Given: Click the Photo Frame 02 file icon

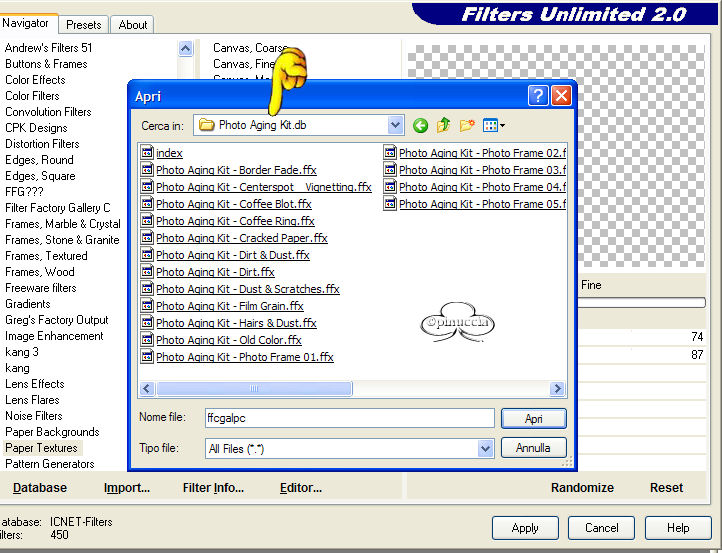Looking at the screenshot, I should coord(390,152).
